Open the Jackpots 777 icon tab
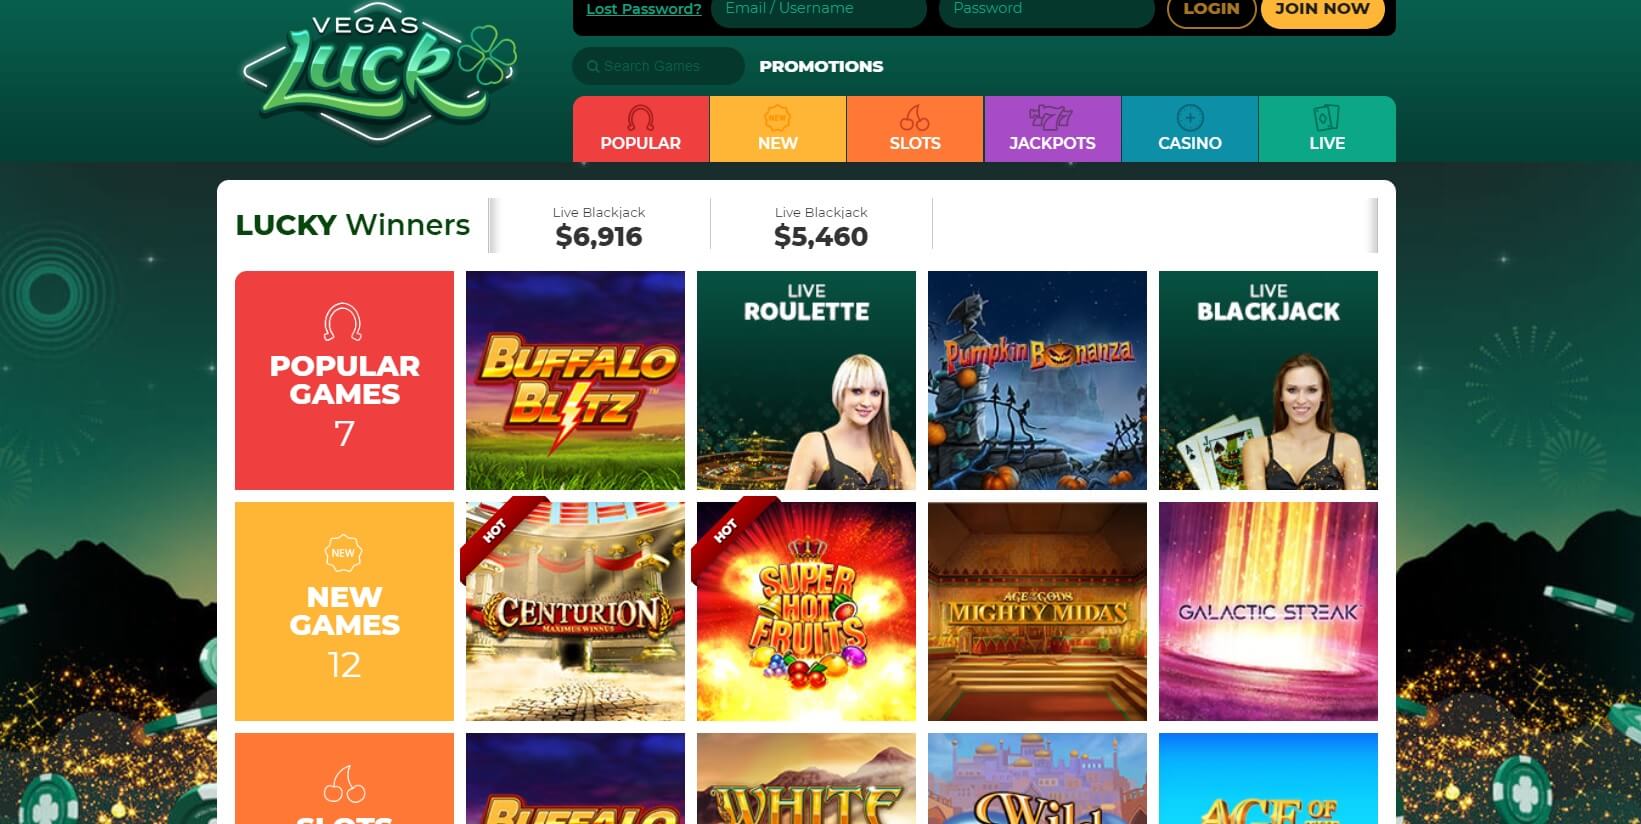1641x824 pixels. tap(1052, 129)
